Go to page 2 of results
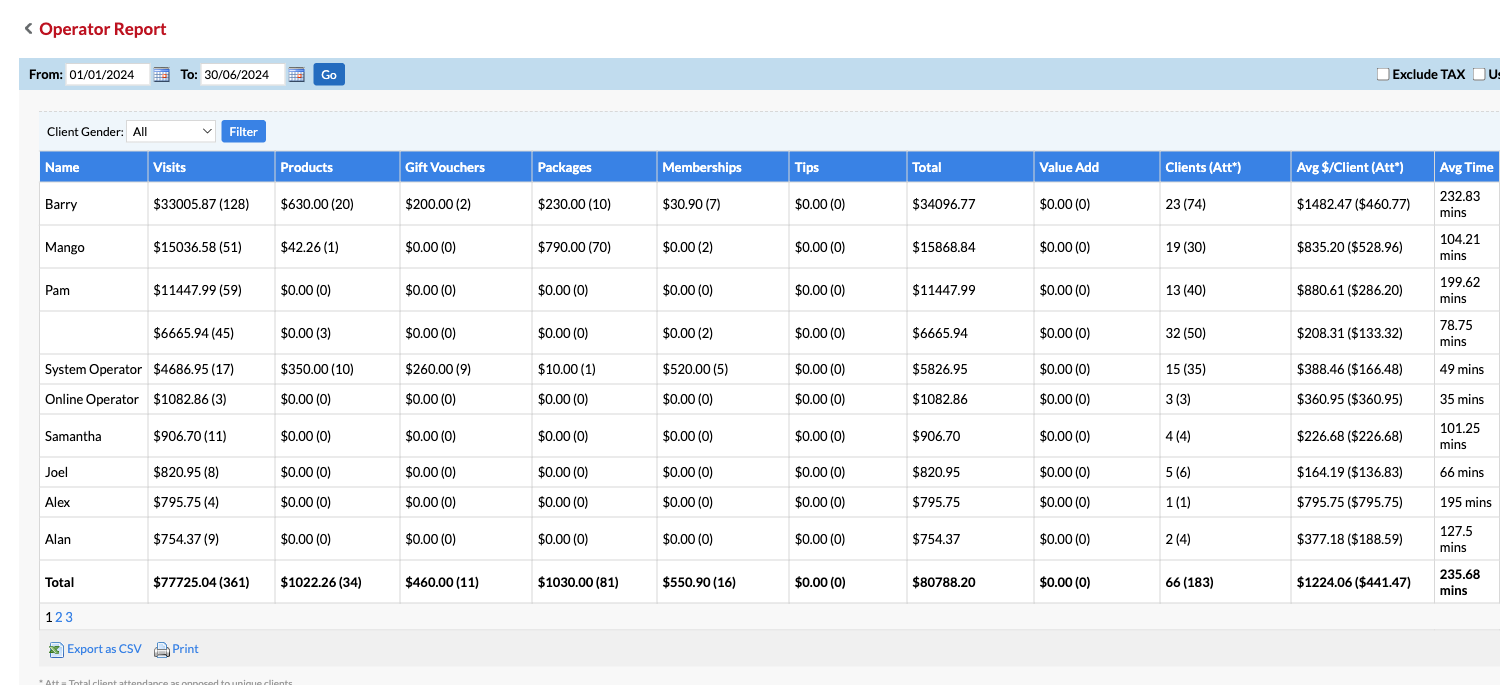Viewport: 1500px width, 685px height. point(59,617)
